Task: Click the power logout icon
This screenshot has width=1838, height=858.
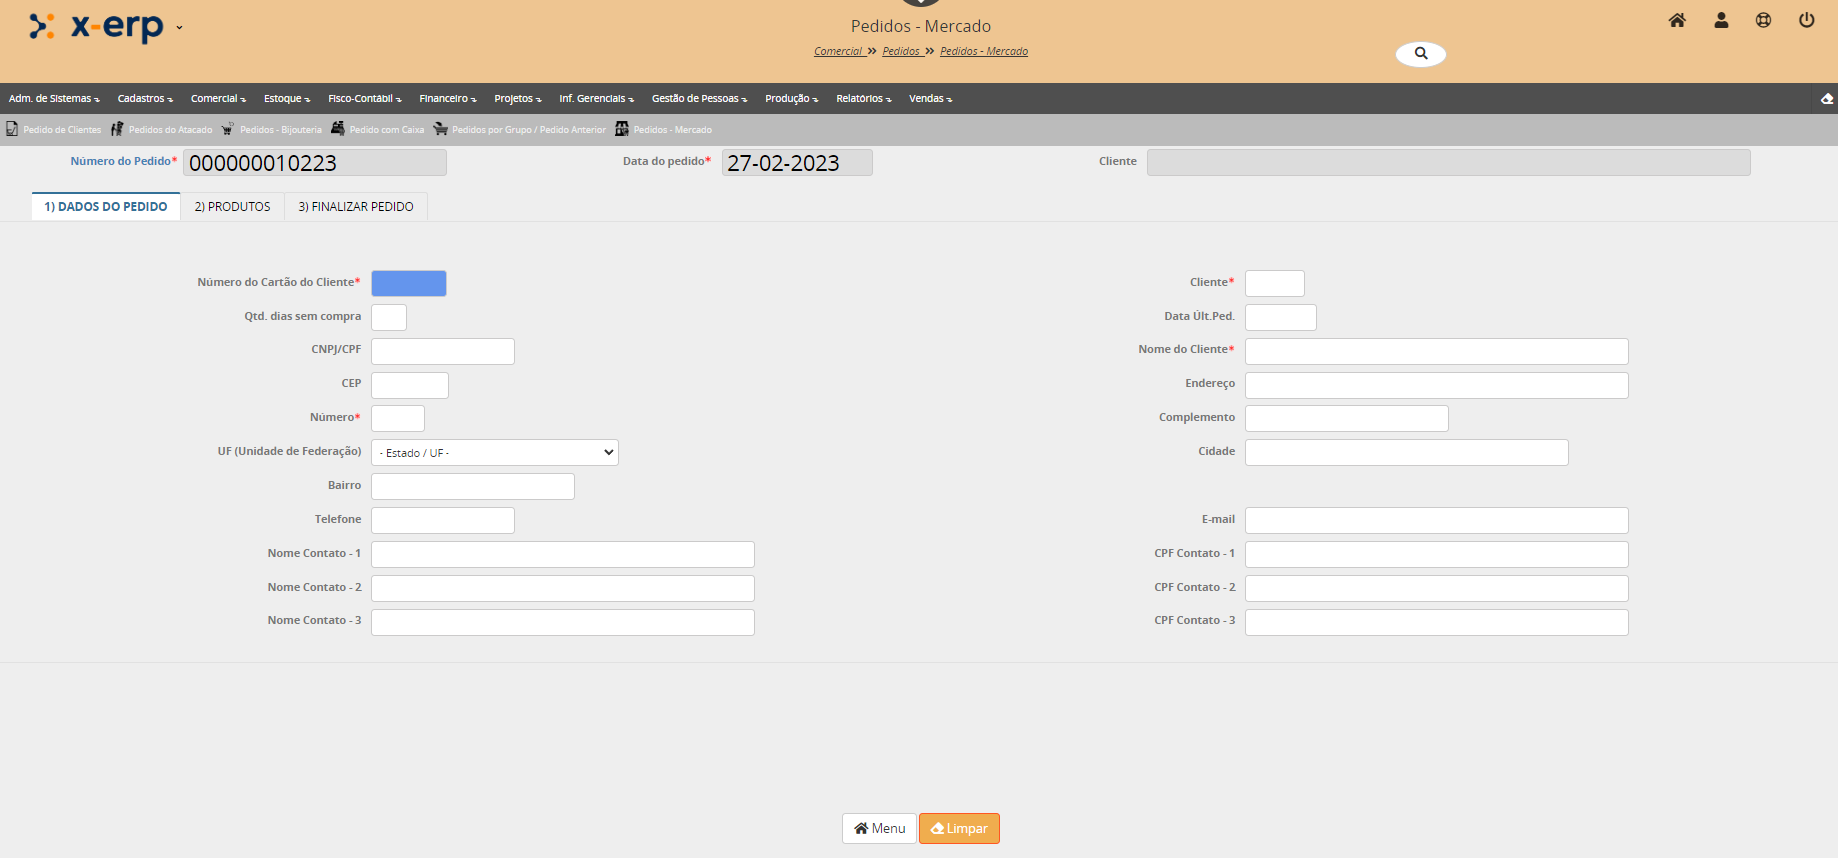Action: coord(1806,20)
